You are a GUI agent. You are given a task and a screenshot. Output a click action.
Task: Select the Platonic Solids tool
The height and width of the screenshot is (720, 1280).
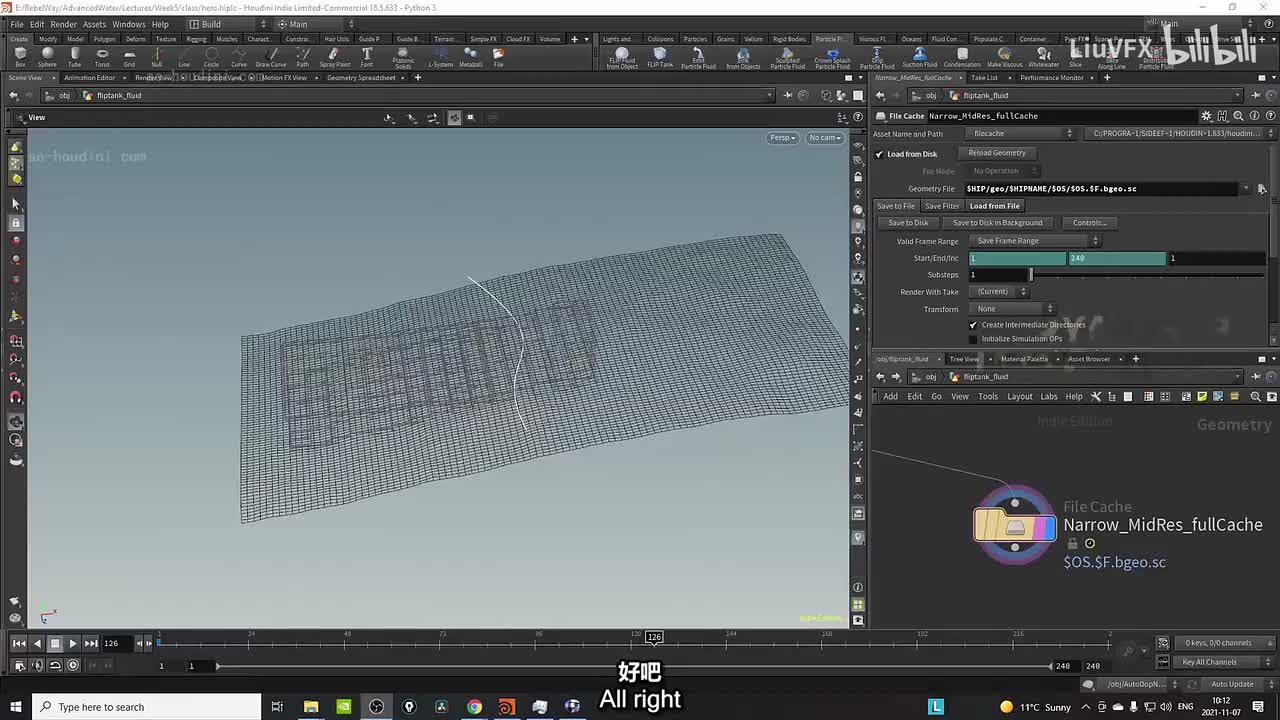click(403, 58)
